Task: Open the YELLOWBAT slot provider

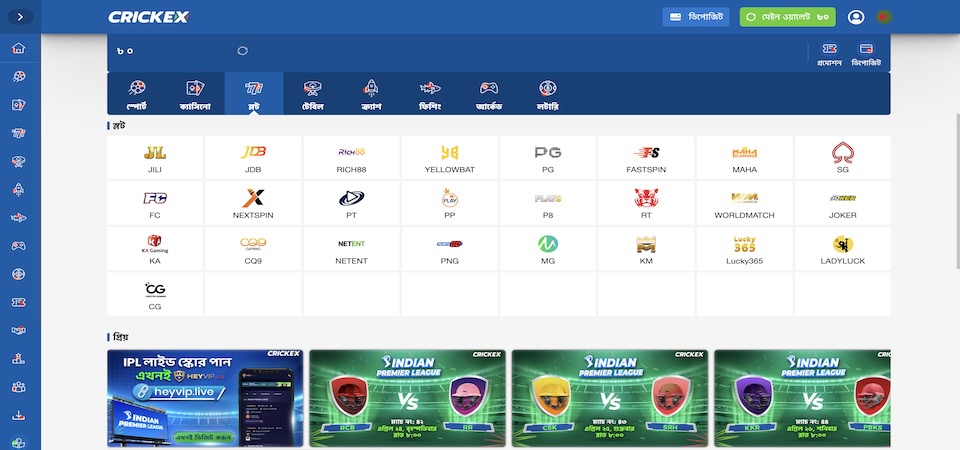Action: tap(449, 158)
